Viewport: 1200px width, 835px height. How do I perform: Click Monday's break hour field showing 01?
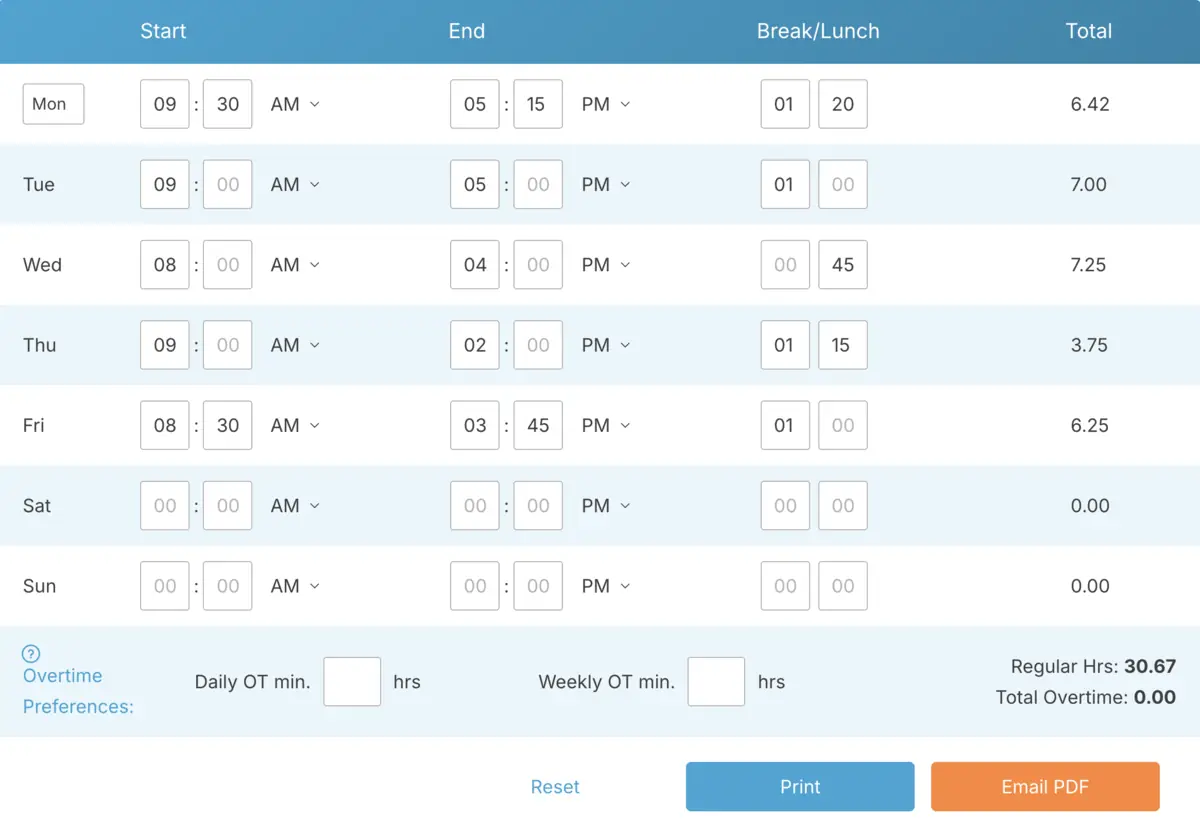click(x=785, y=104)
